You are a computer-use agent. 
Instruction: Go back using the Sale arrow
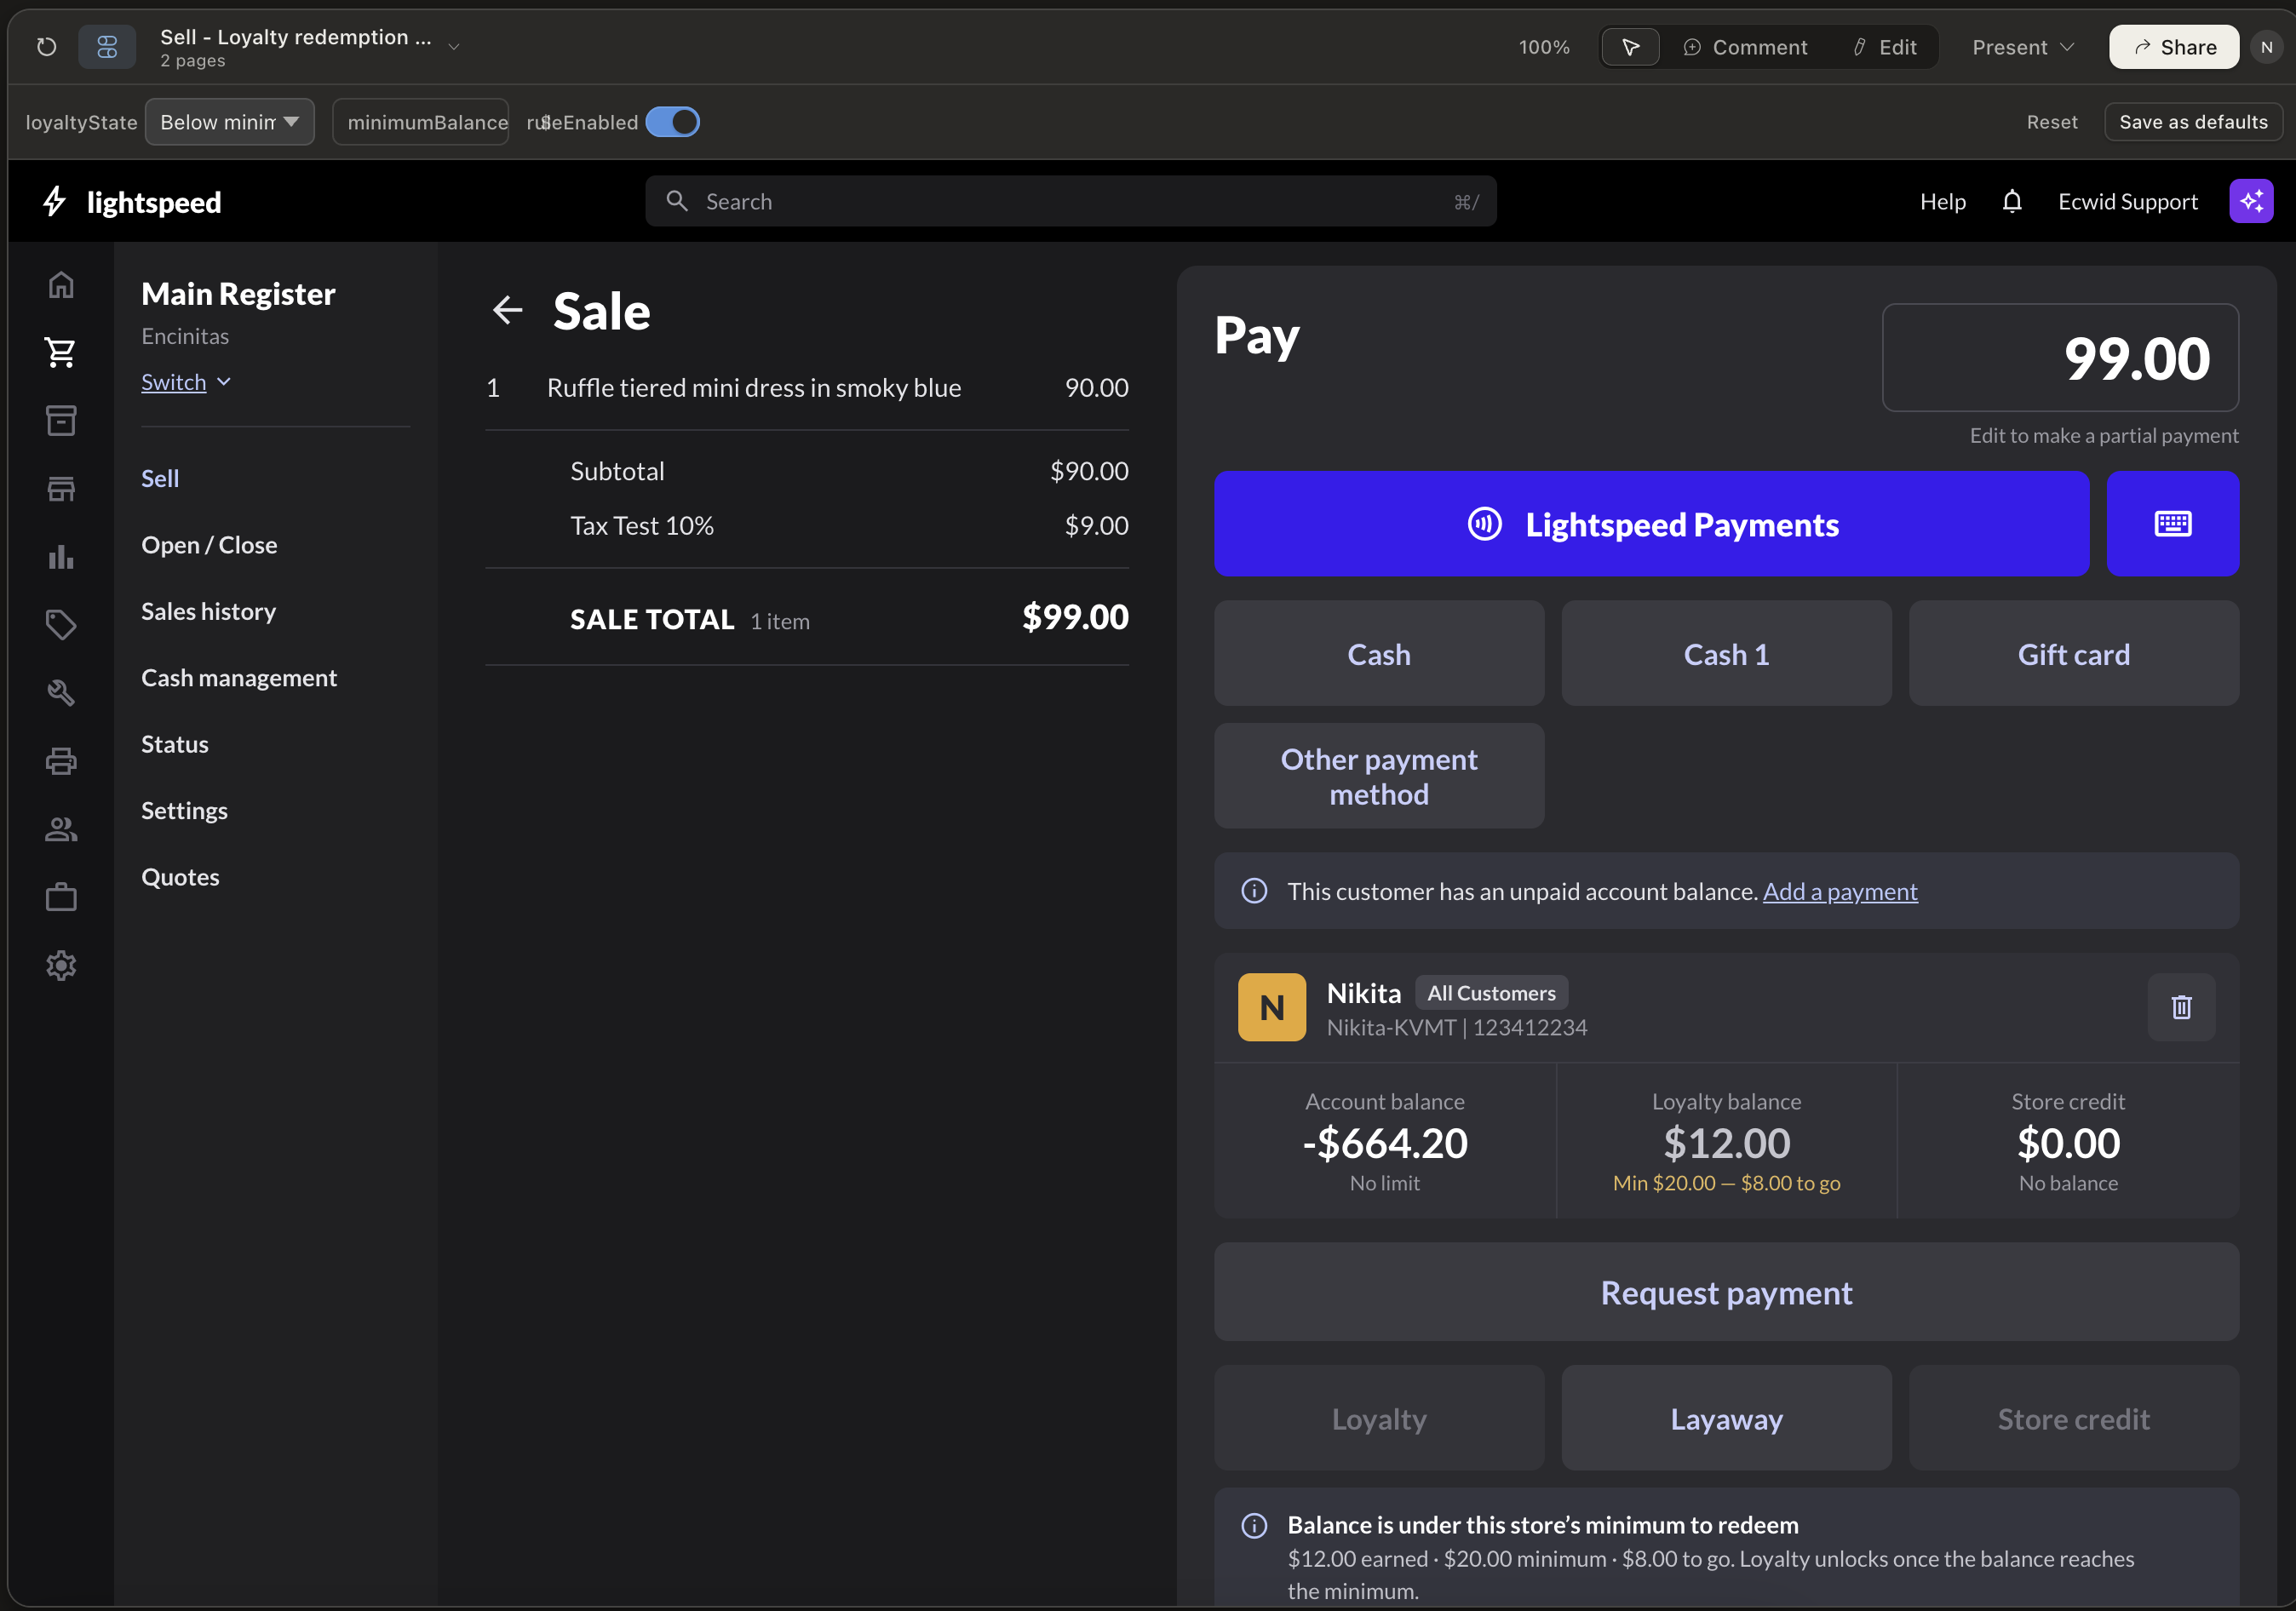pyautogui.click(x=508, y=310)
